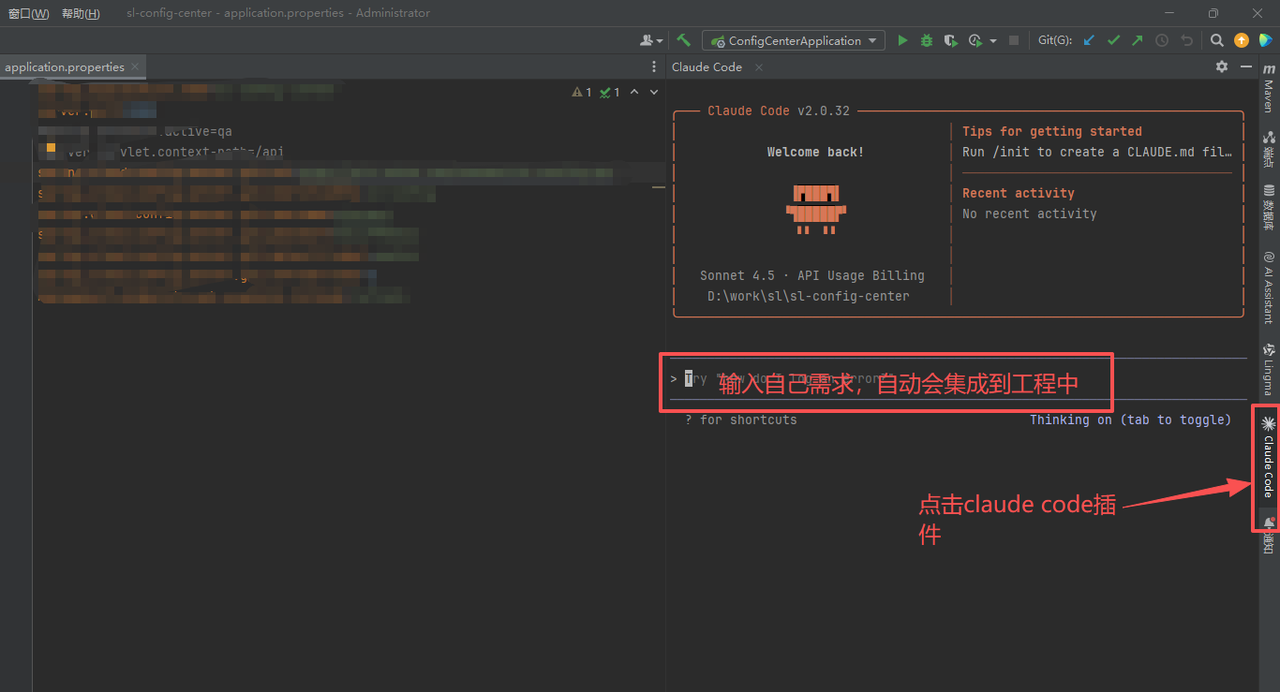The image size is (1280, 692).
Task: Switch to the application.properties editor tab
Action: click(64, 67)
